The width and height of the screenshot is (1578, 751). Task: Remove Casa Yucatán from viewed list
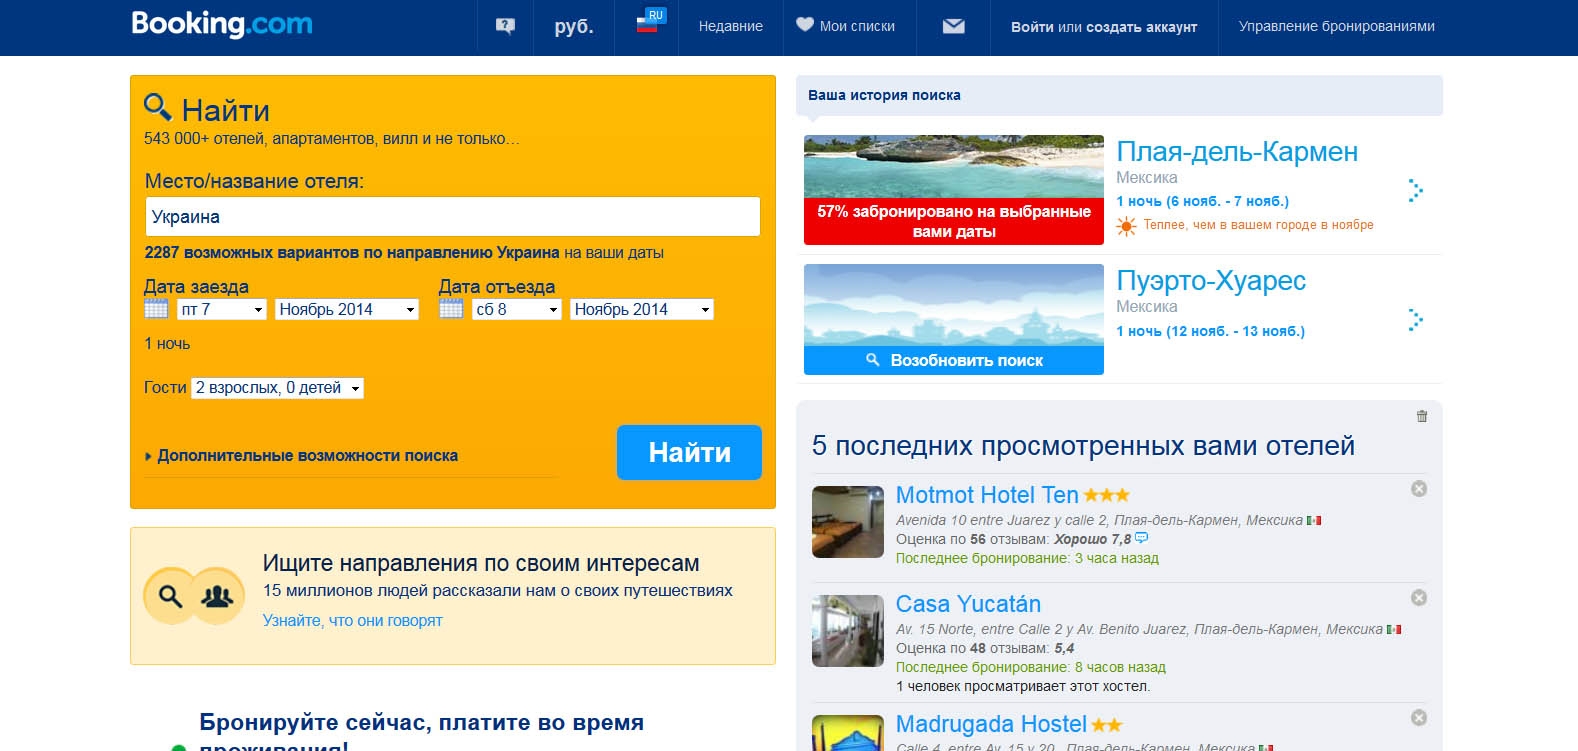(1418, 598)
